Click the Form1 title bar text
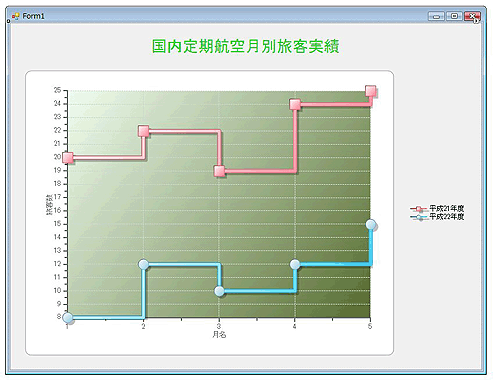500x380 pixels. pyautogui.click(x=33, y=16)
